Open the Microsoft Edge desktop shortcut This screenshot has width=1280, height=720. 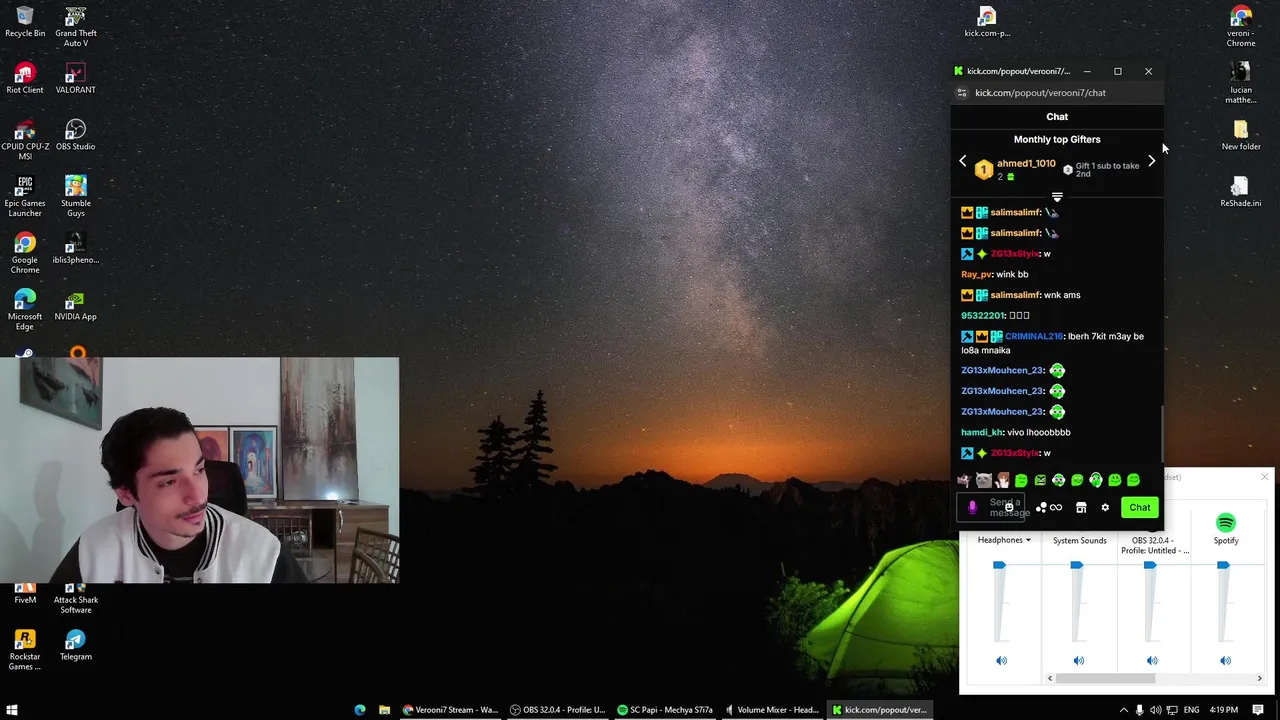[25, 310]
